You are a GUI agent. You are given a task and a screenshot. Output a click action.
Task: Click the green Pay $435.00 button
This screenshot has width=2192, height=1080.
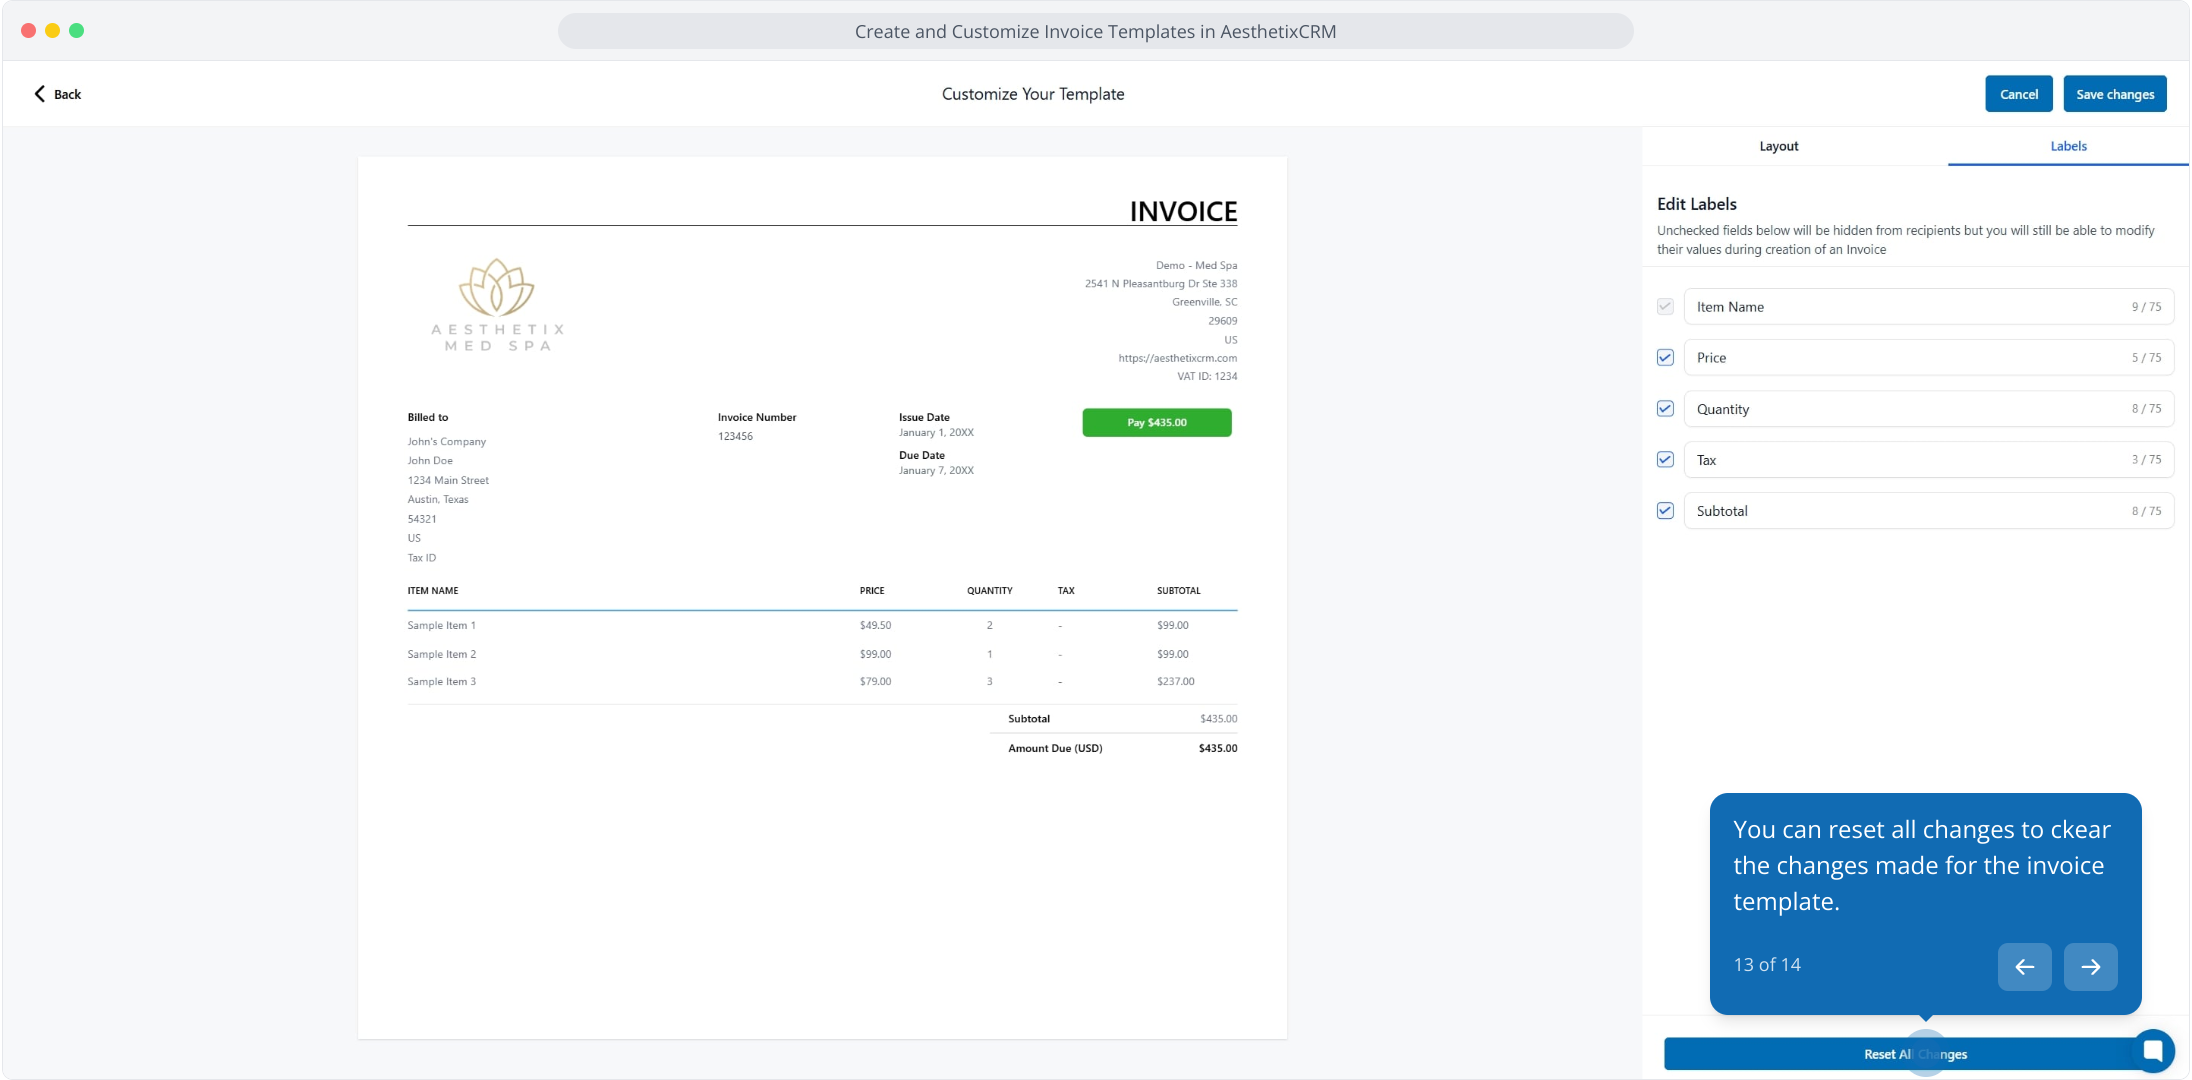click(x=1156, y=423)
